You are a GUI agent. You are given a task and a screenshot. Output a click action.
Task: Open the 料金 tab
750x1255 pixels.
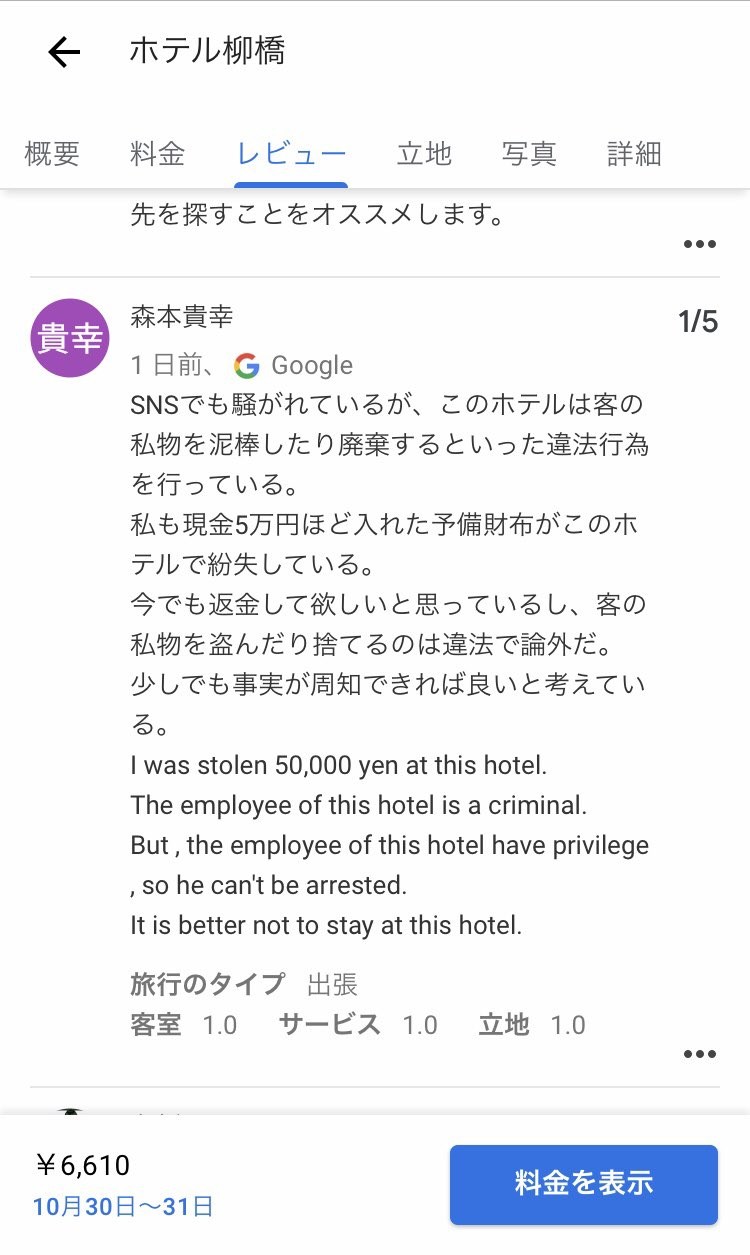click(x=157, y=154)
